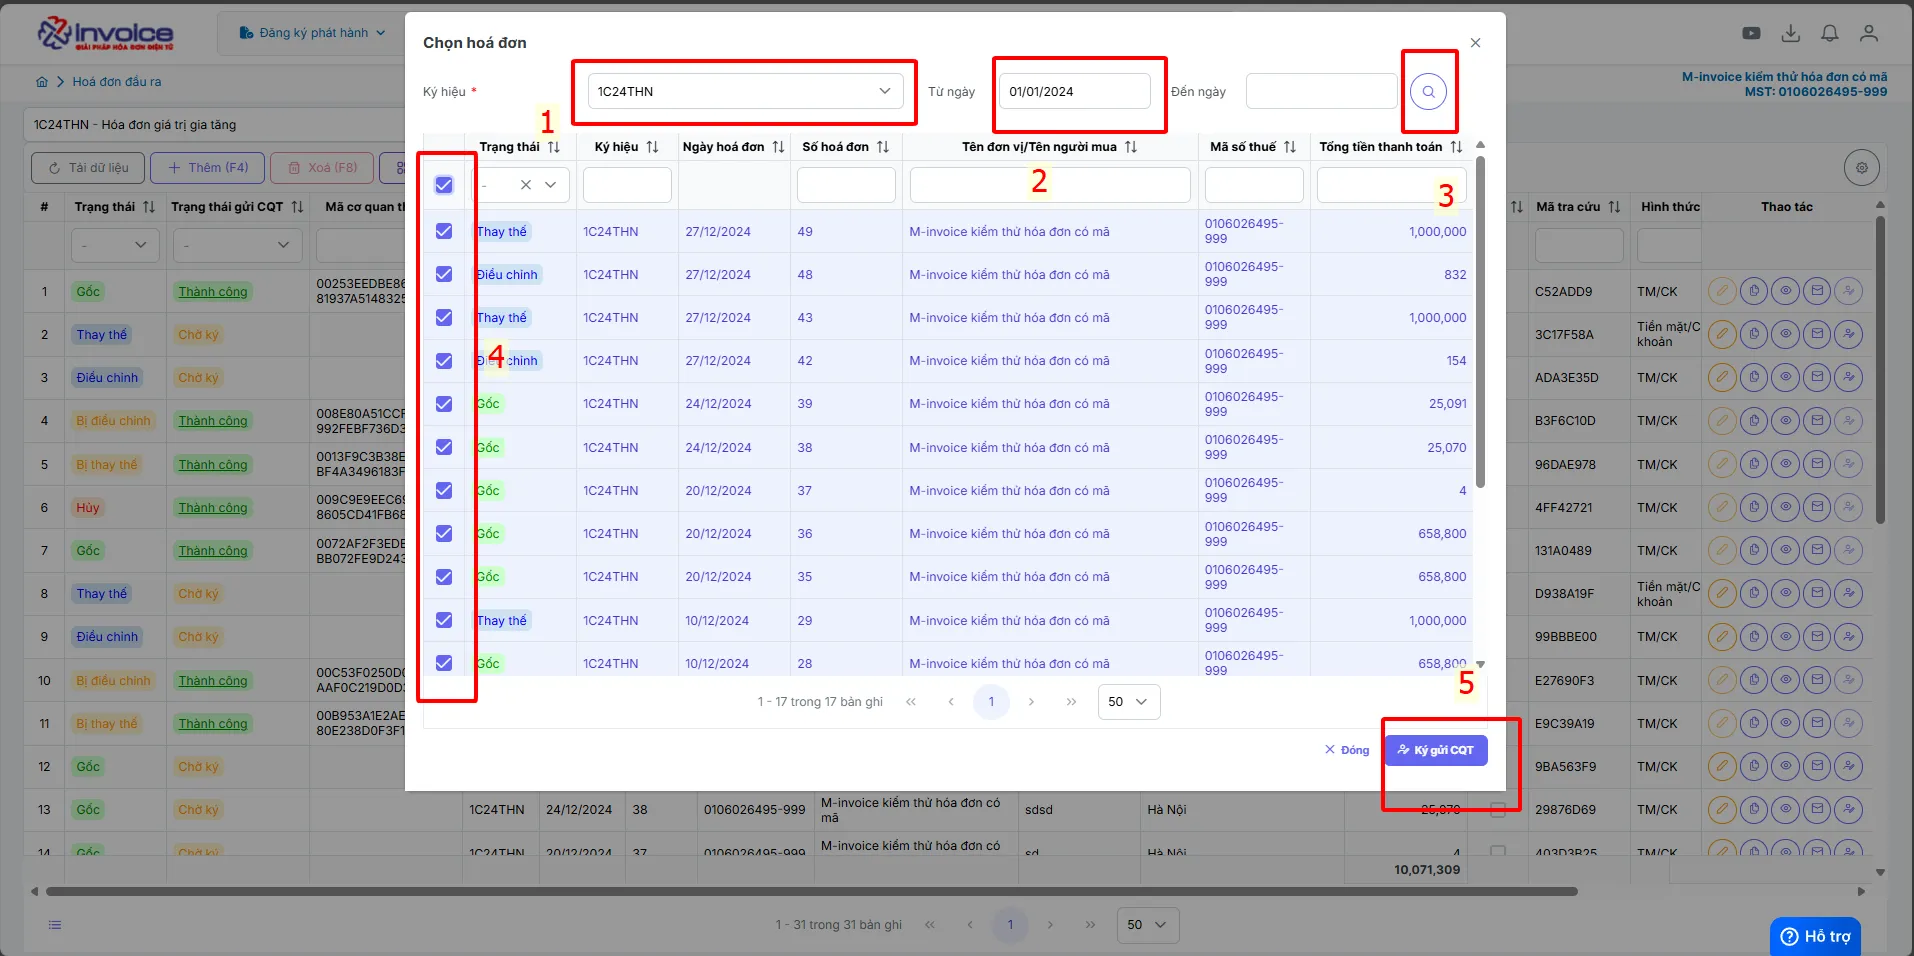Screen dimensions: 1914x956
Task: Click the Tải dữ liệu button
Action: click(x=88, y=168)
